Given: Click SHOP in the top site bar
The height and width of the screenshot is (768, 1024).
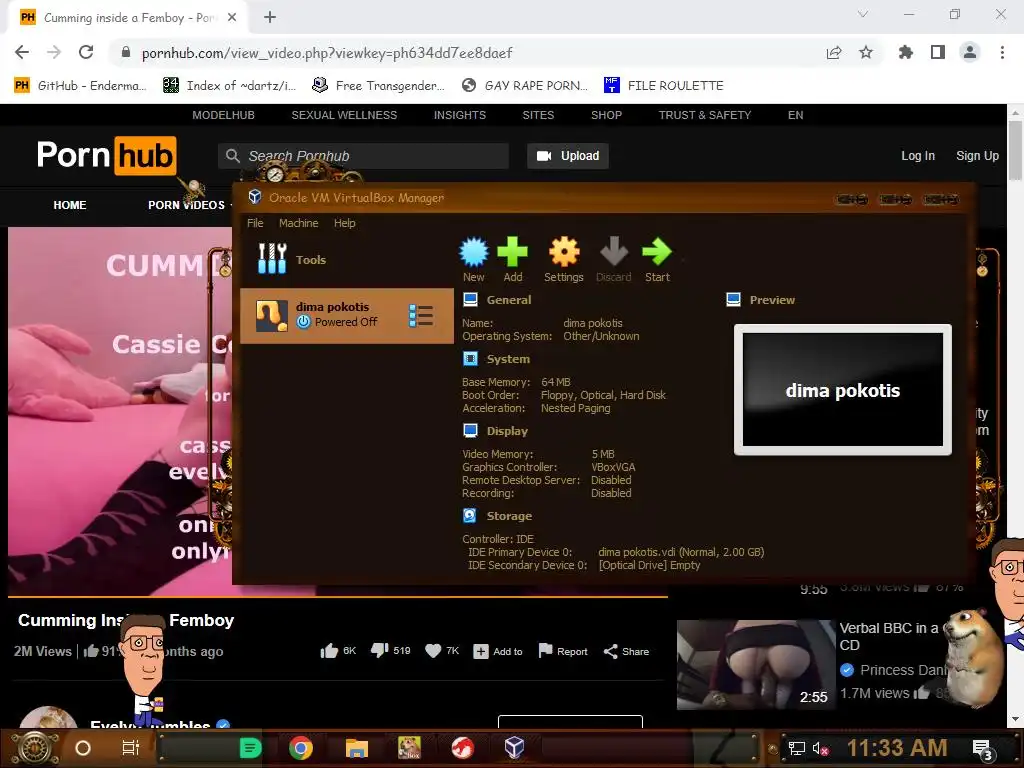Looking at the screenshot, I should click(x=606, y=115).
